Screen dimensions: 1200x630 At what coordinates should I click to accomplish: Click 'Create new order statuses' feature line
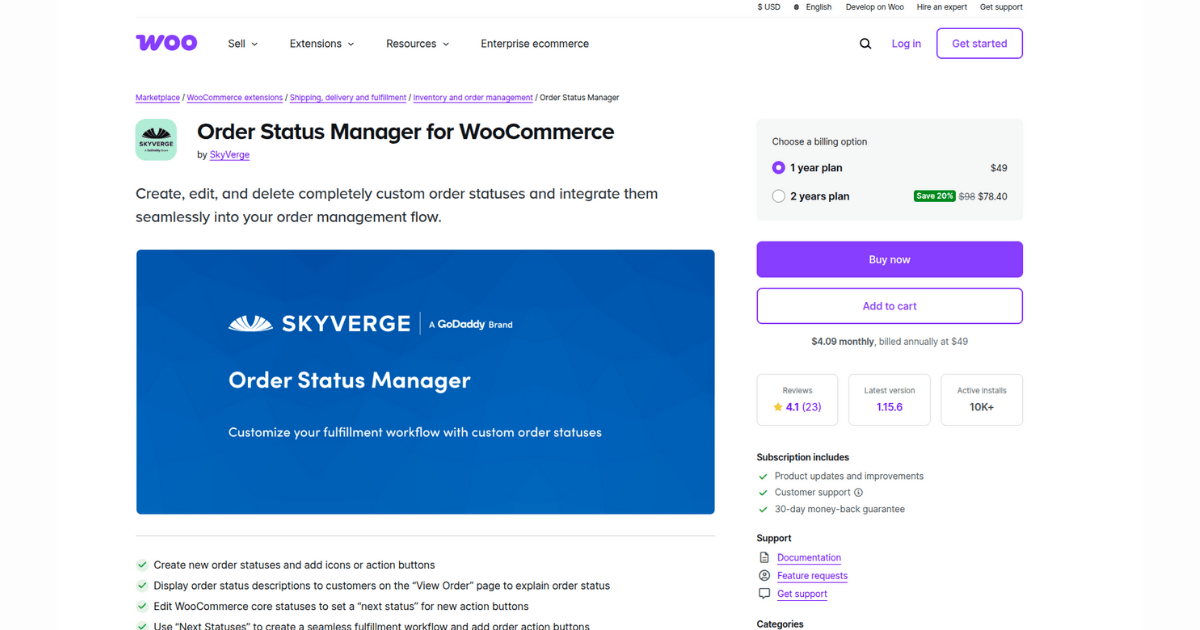pos(294,565)
